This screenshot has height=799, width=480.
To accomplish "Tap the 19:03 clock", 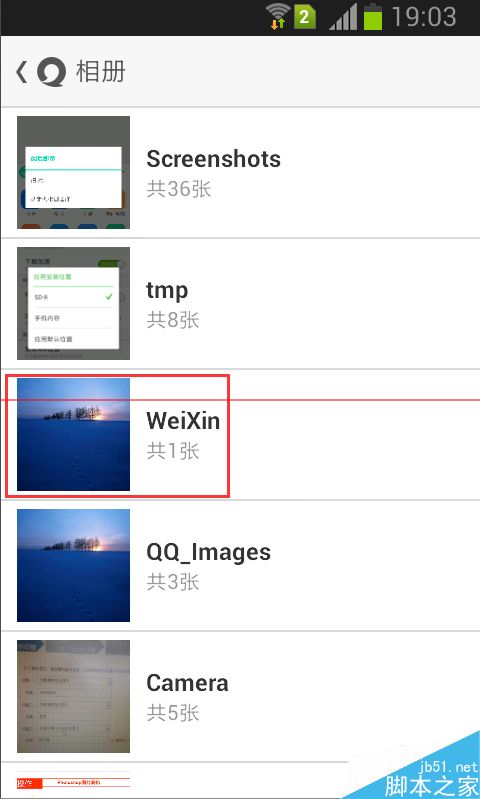I will (423, 17).
